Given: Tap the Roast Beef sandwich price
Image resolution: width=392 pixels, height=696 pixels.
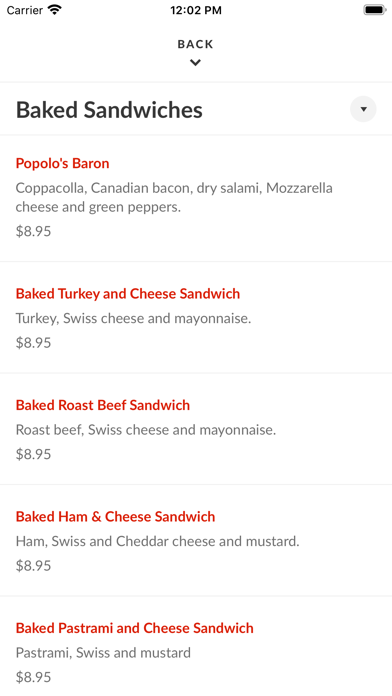Looking at the screenshot, I should [x=33, y=454].
